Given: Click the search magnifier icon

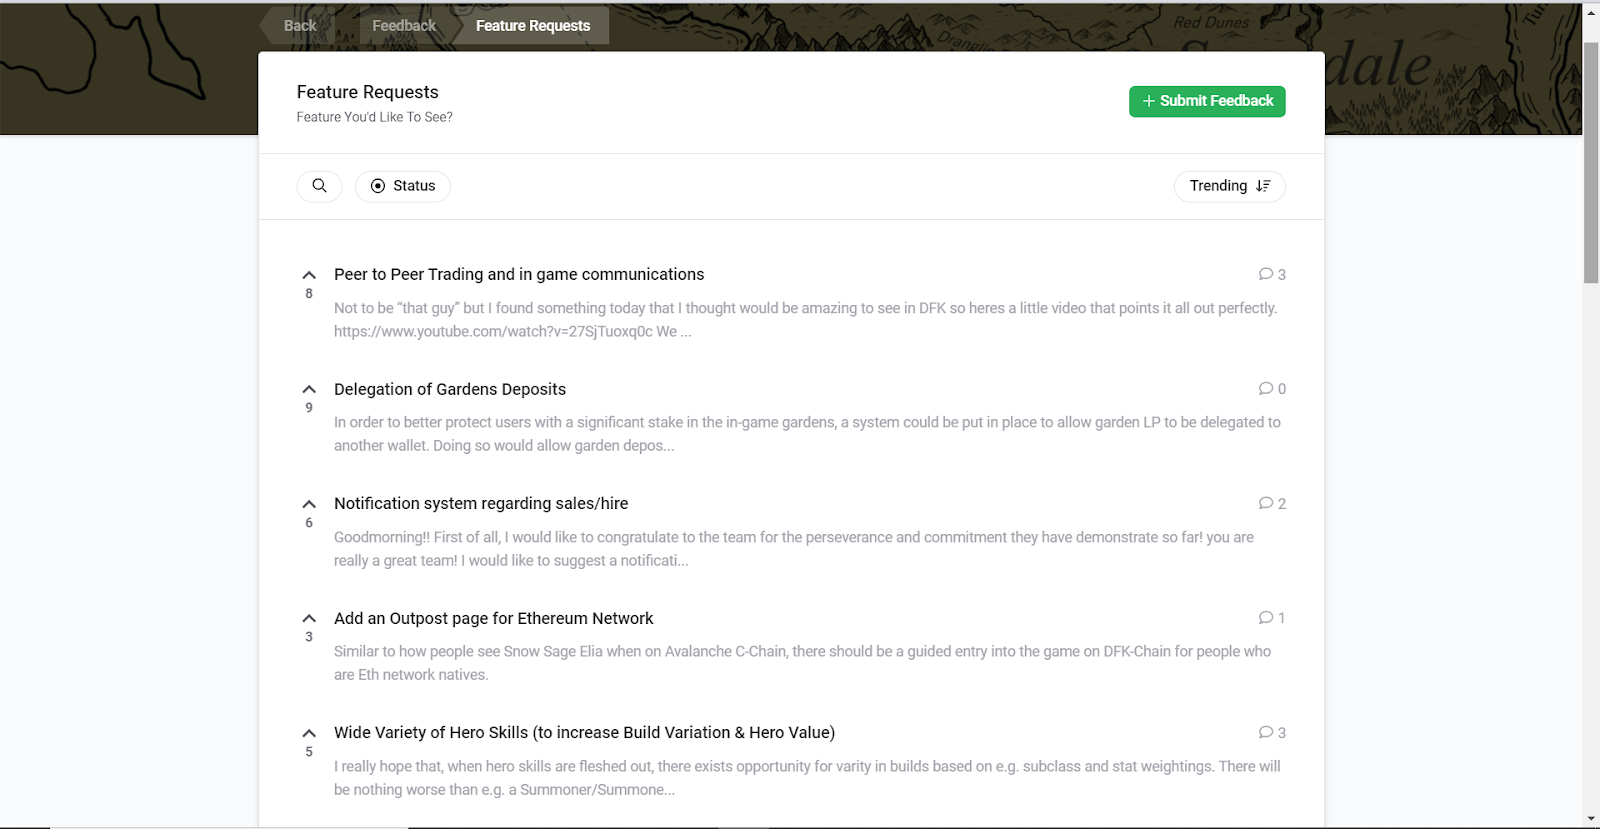Looking at the screenshot, I should coord(319,186).
